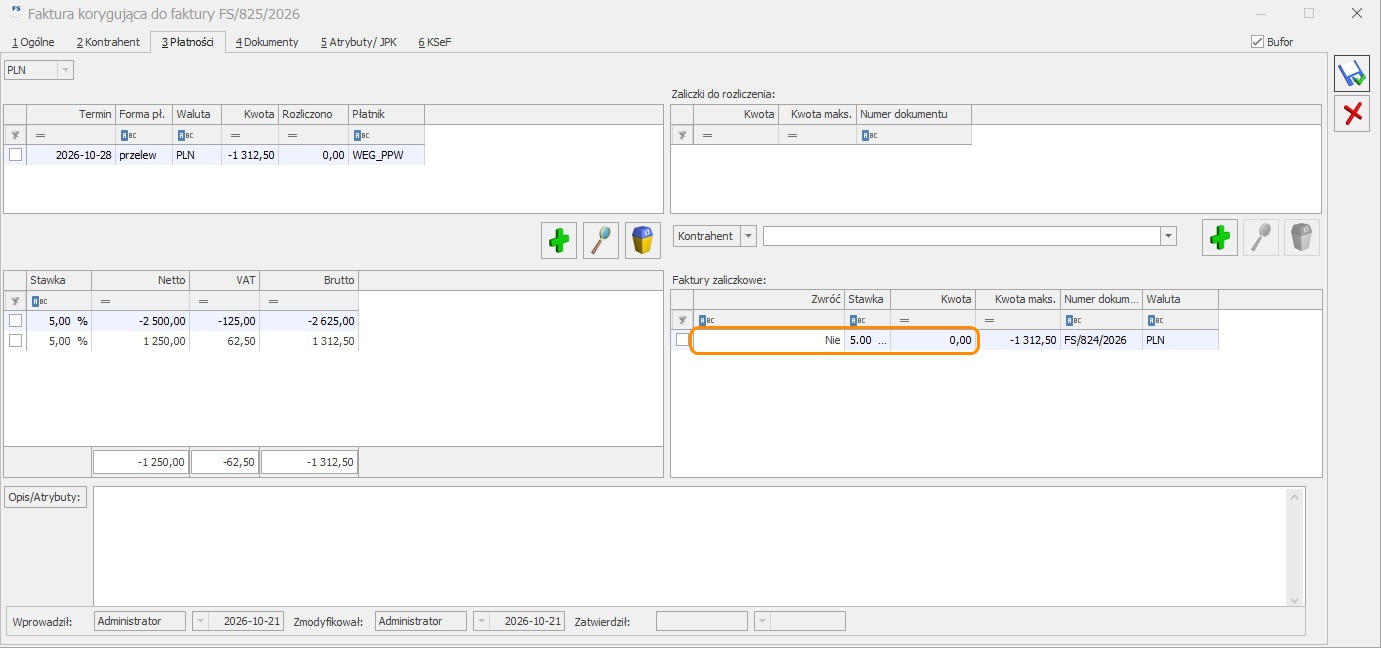Check the row with Netto -2 500,00
Image resolution: width=1381 pixels, height=648 pixels.
click(15, 321)
